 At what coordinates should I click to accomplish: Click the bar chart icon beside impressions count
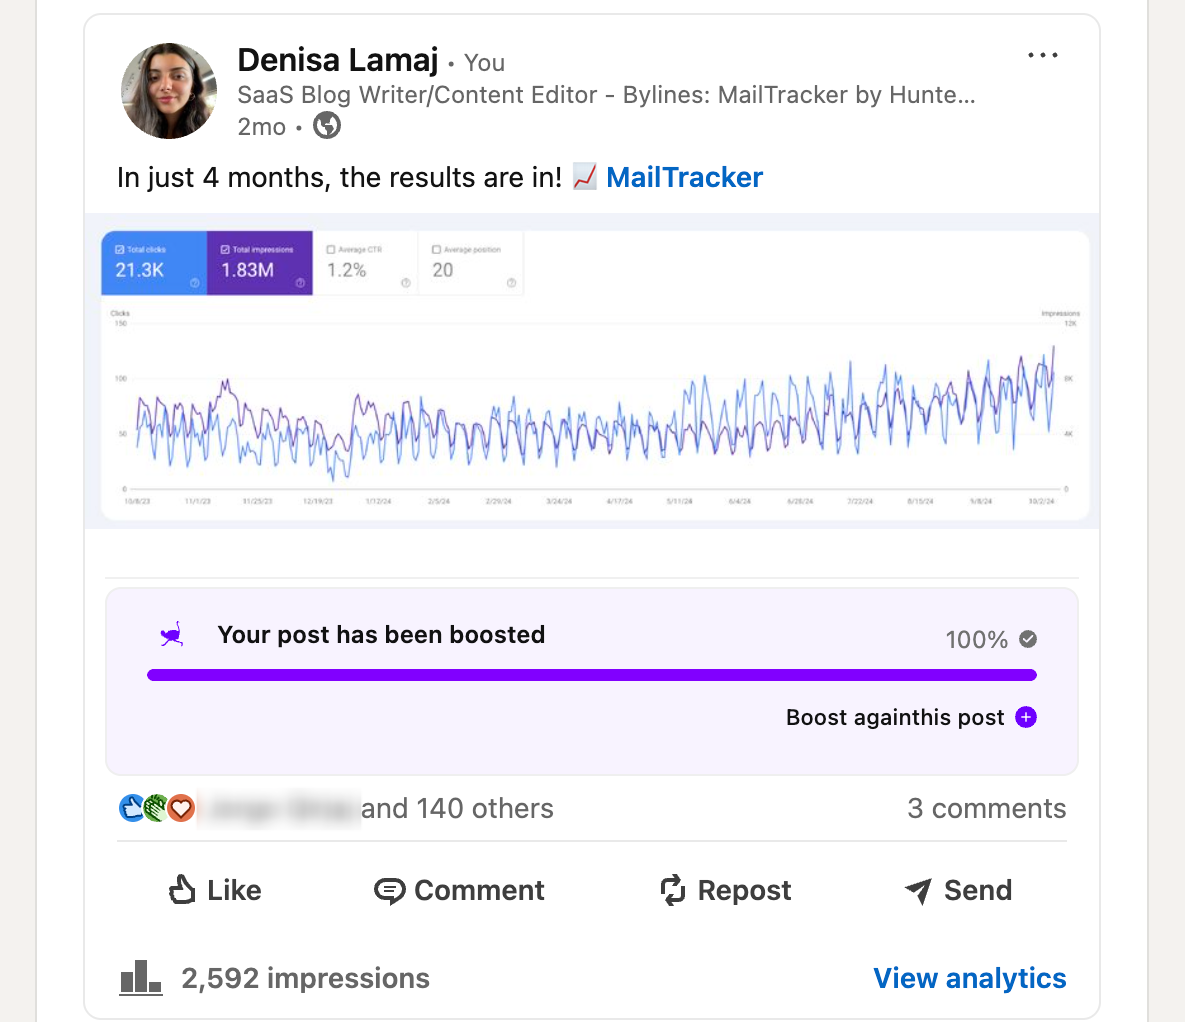pos(140,978)
